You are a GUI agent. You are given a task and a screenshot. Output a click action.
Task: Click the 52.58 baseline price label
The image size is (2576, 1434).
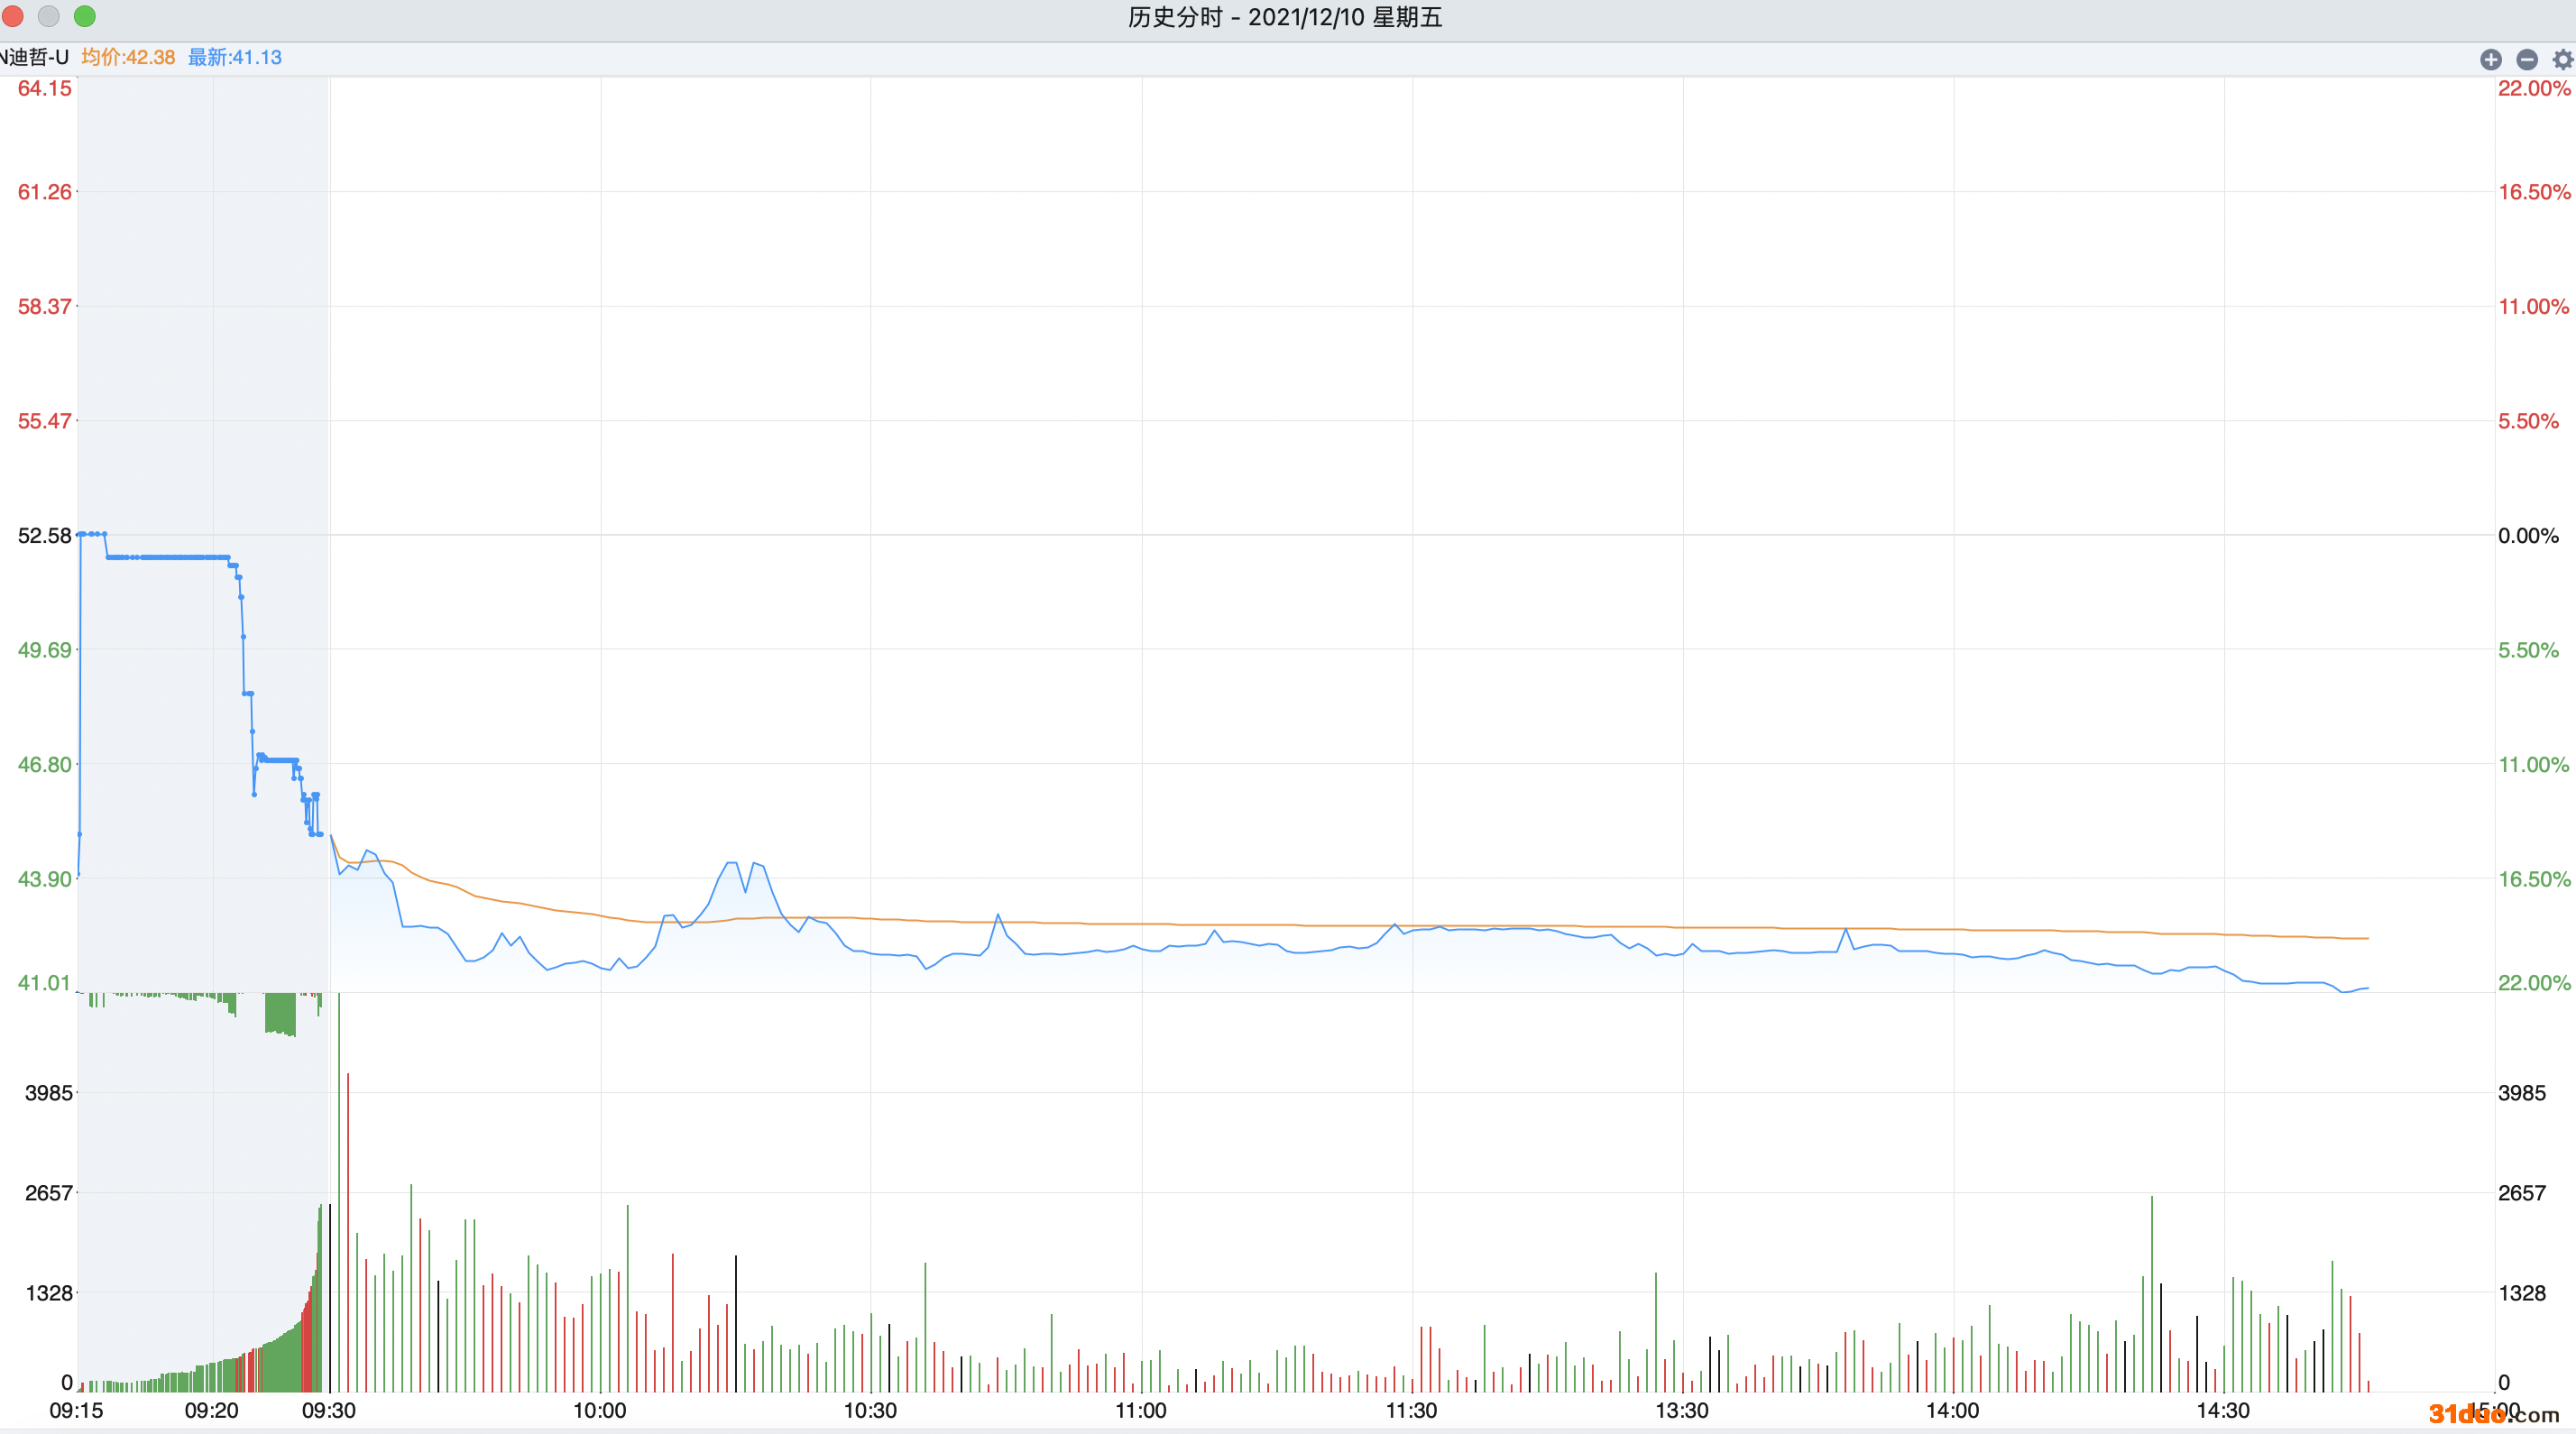coord(45,535)
